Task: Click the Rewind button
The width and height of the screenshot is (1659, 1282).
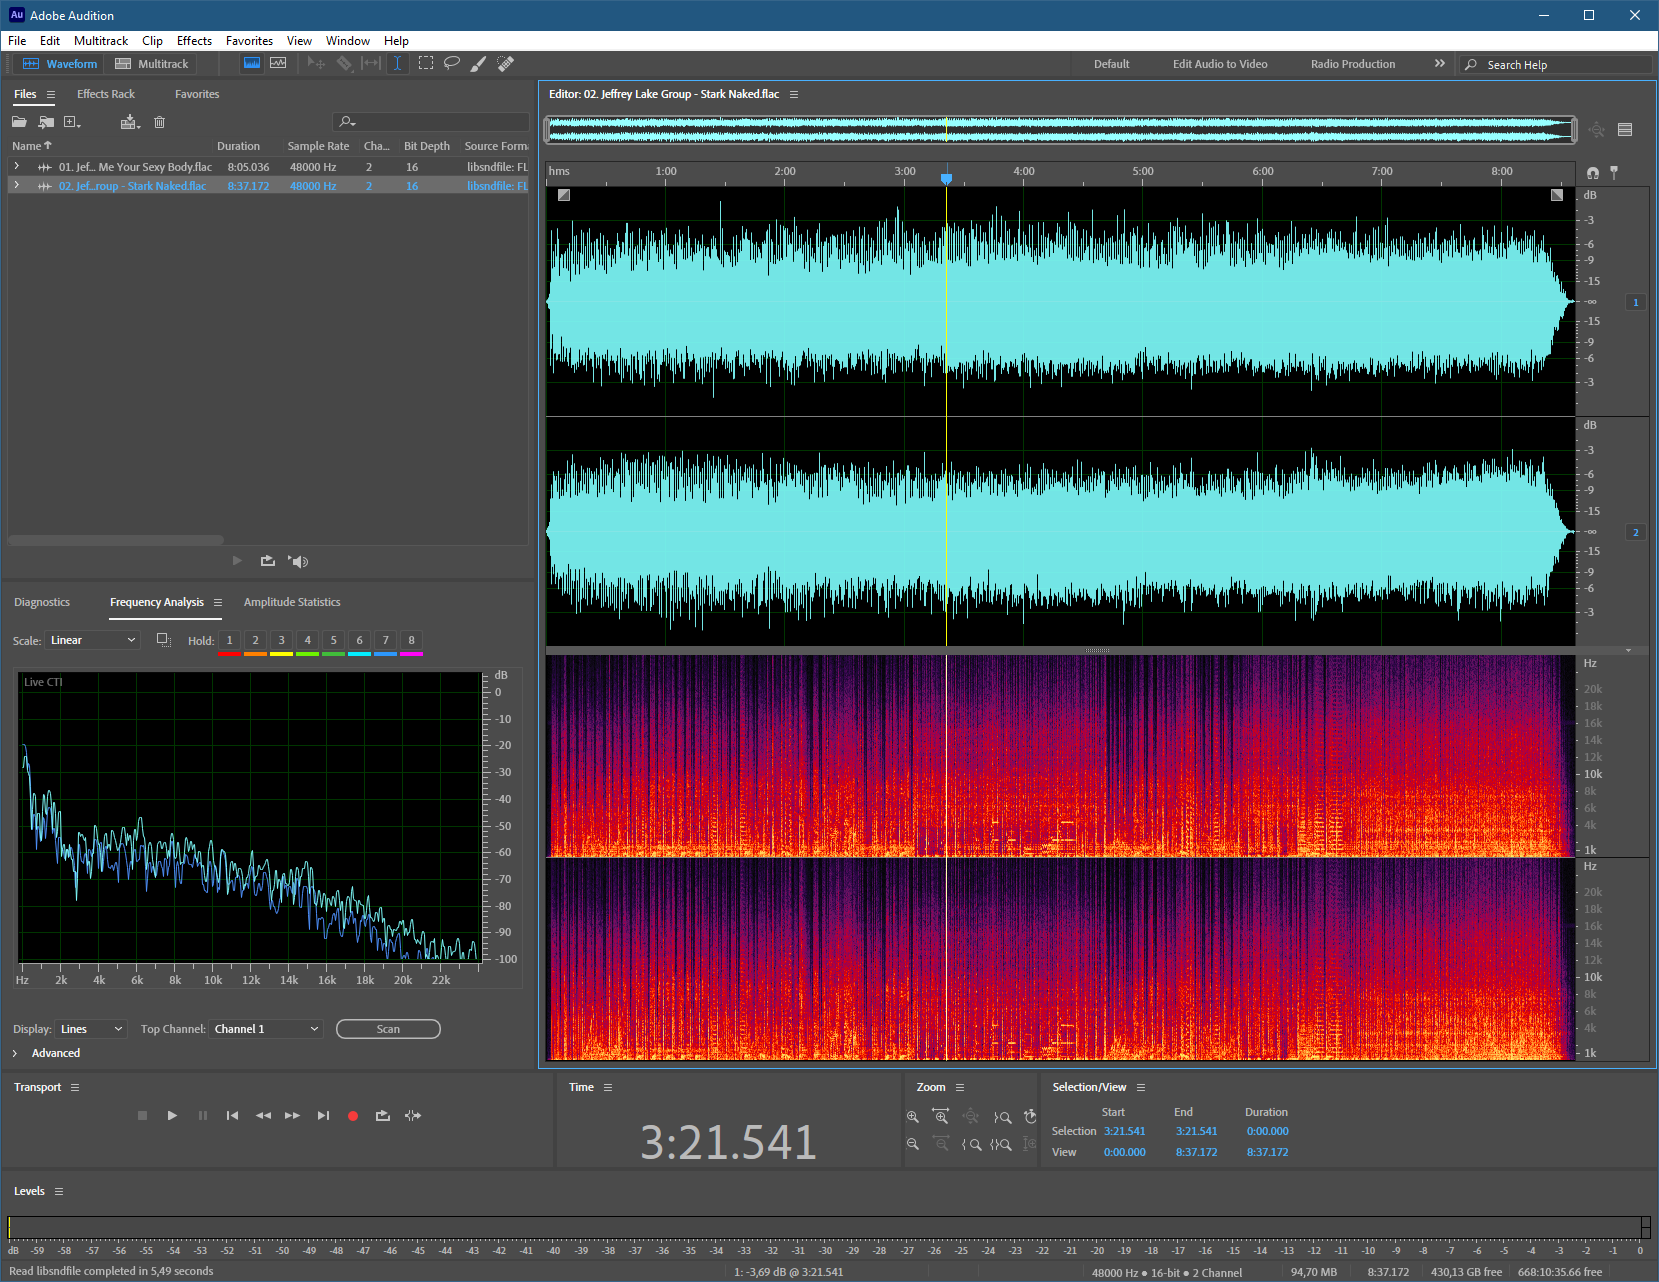Action: 263,1115
